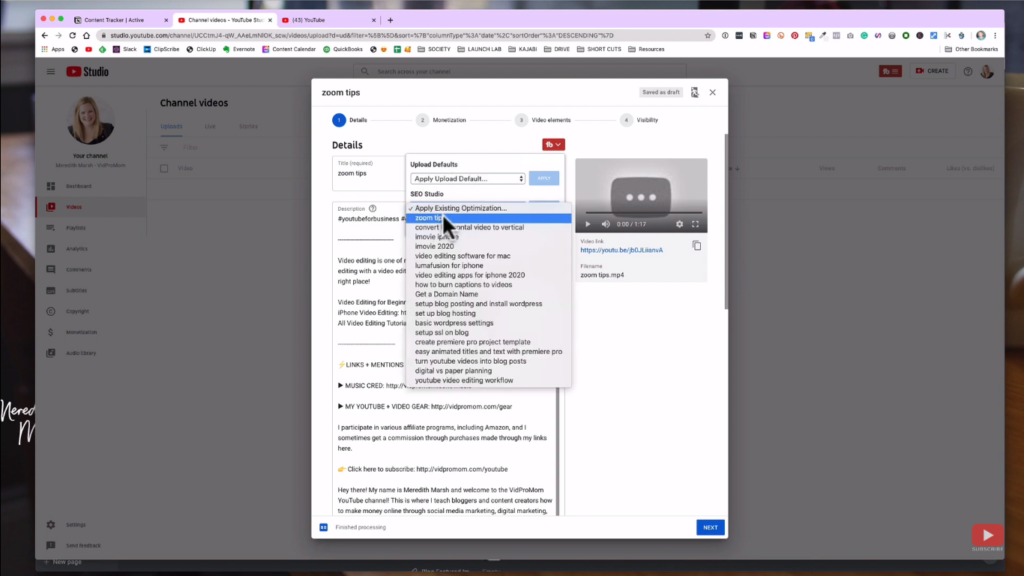1024x576 pixels.
Task: Click the feedback icon beside Saved as draft
Action: [695, 93]
